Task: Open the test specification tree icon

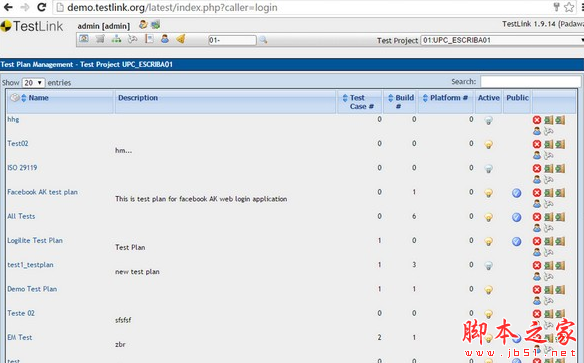Action: pos(117,39)
